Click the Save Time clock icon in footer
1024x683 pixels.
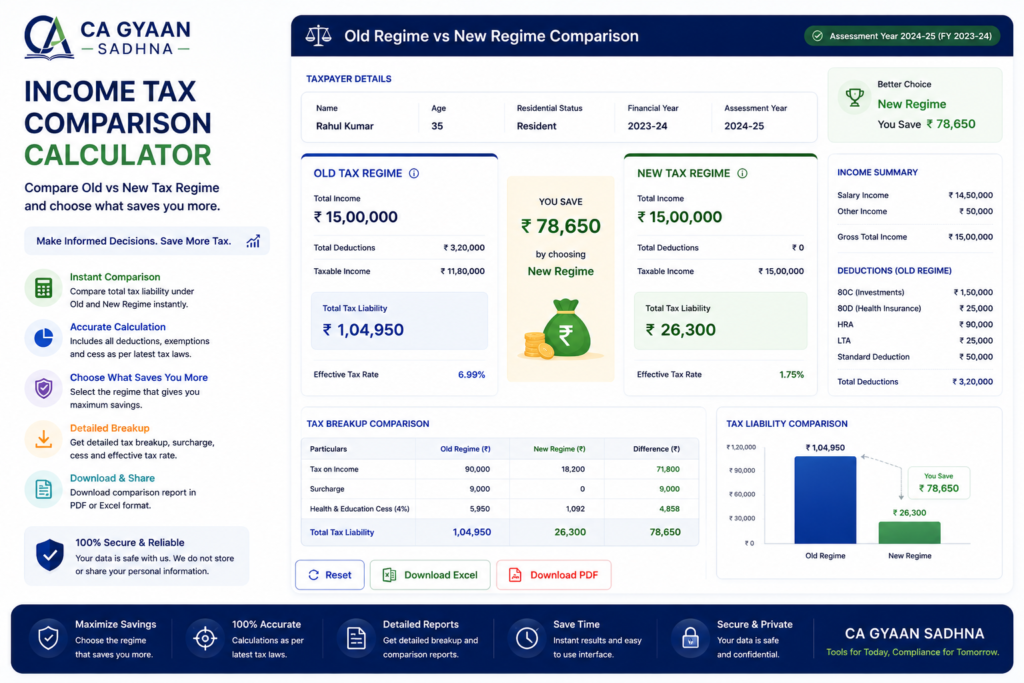(x=526, y=638)
